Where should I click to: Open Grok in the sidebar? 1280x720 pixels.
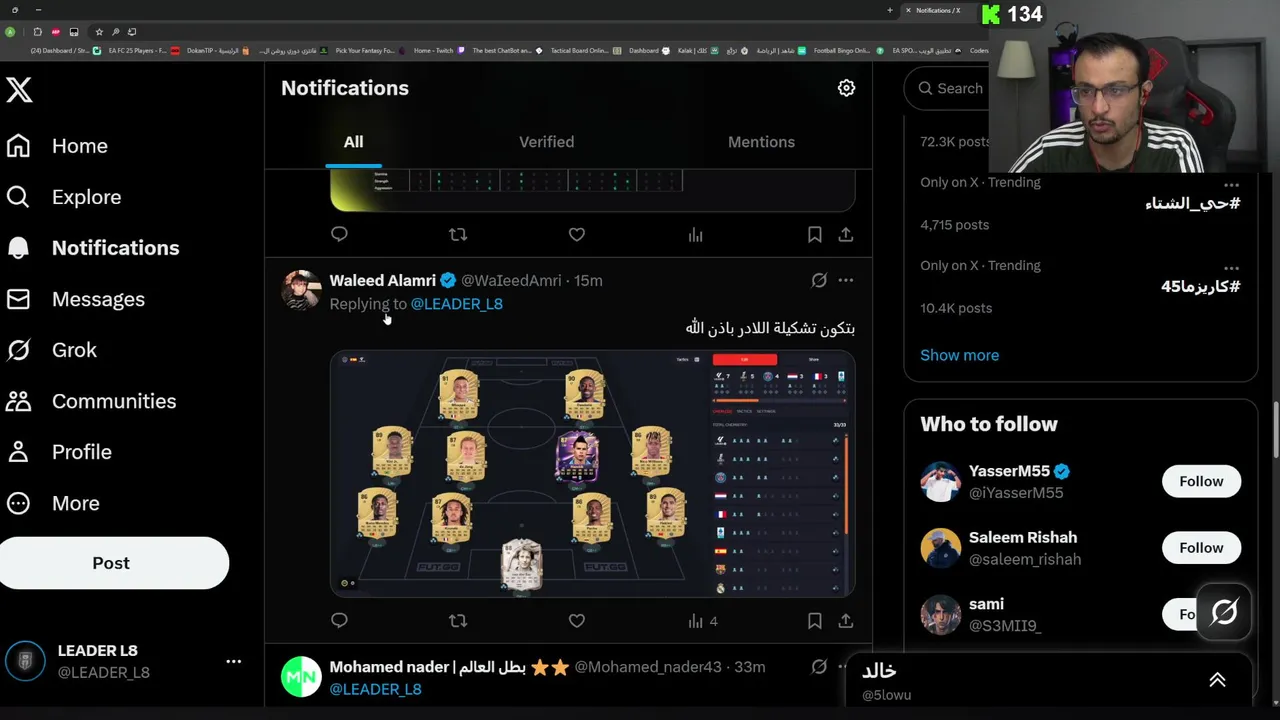51,350
